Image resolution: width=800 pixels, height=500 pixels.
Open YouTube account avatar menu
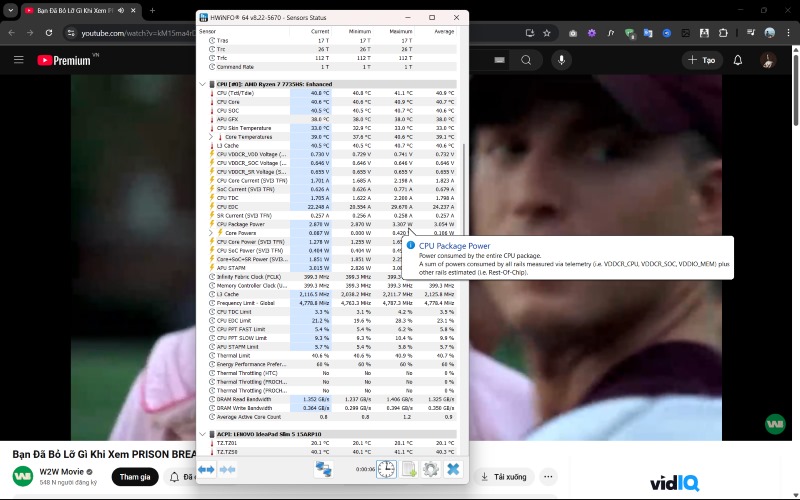(768, 60)
